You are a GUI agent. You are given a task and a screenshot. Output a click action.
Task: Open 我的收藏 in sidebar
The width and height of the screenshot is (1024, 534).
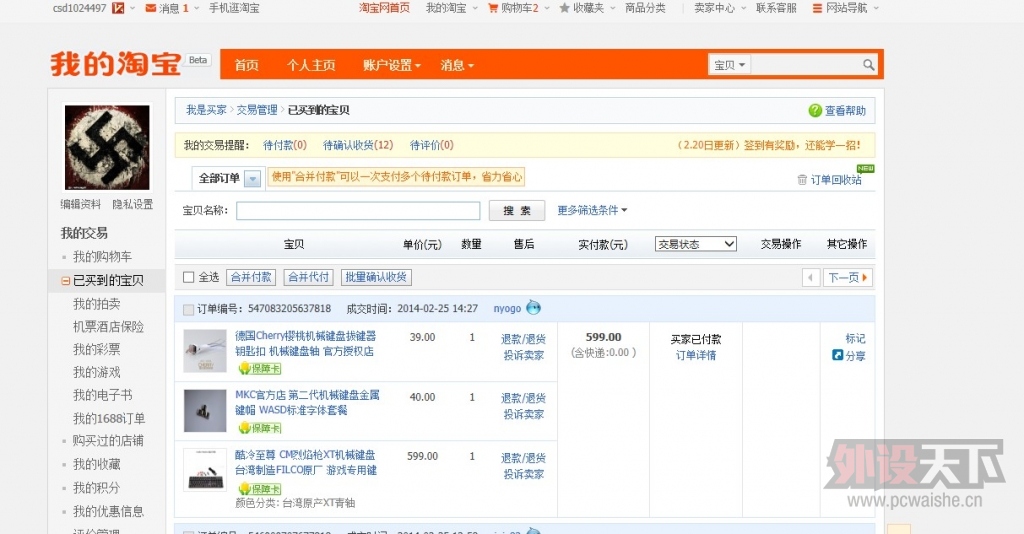97,464
